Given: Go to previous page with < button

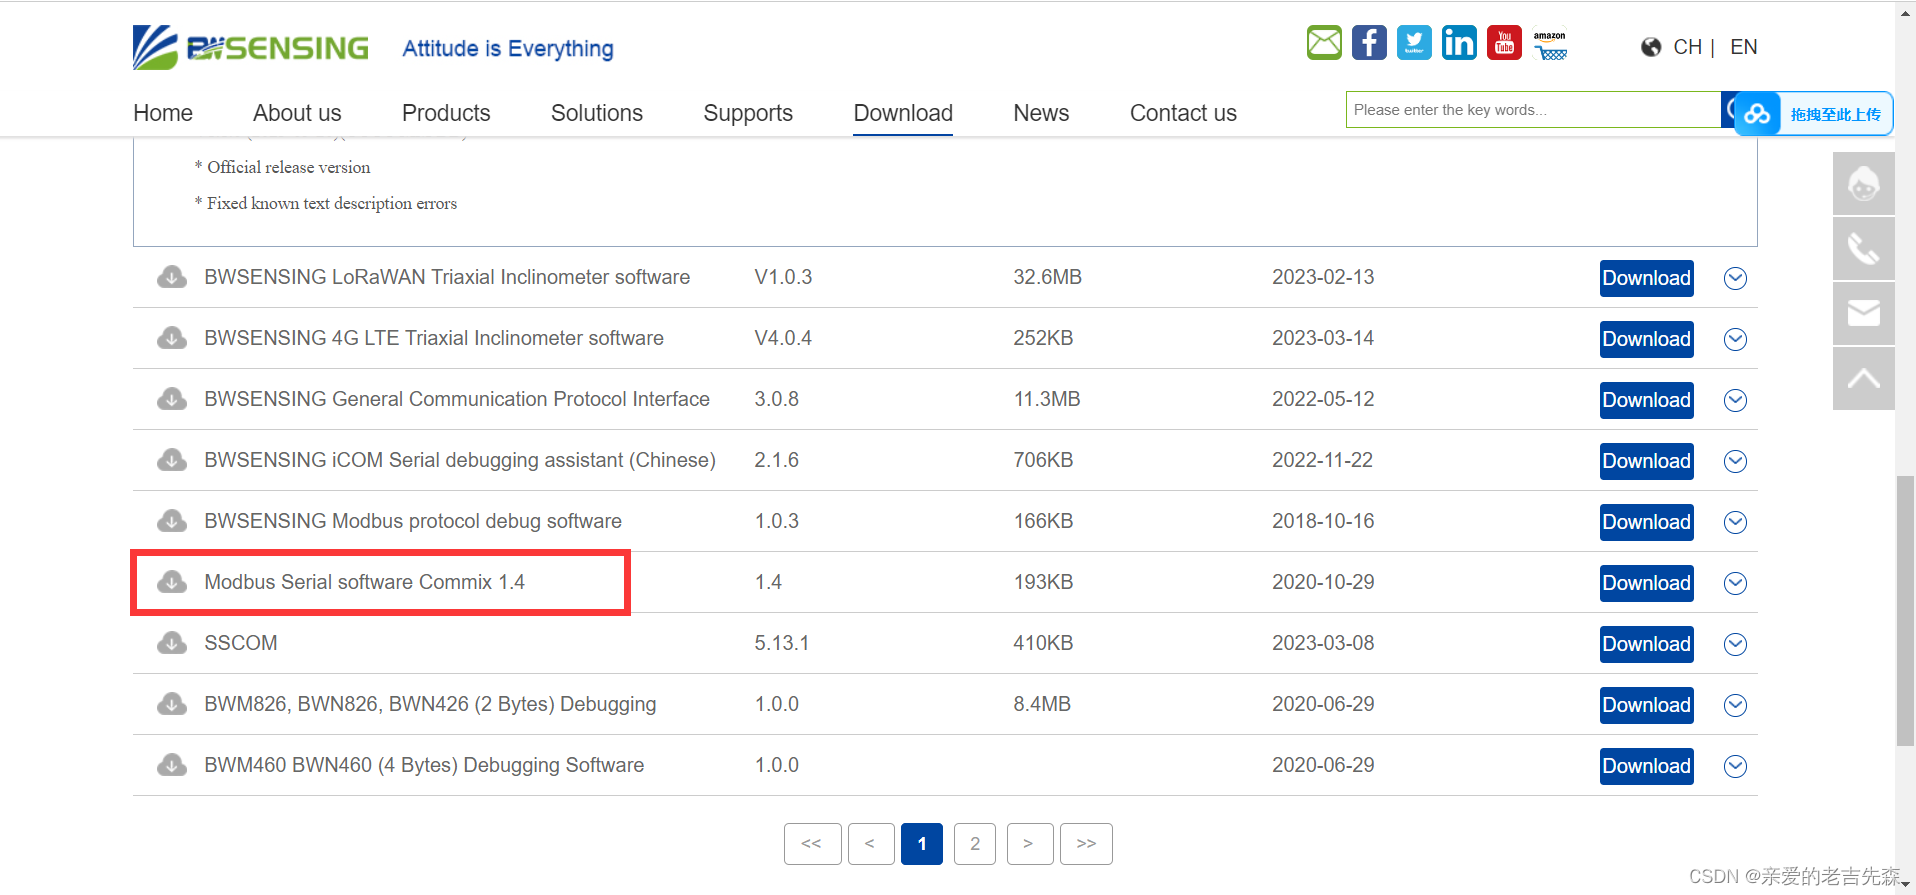Looking at the screenshot, I should [x=871, y=844].
